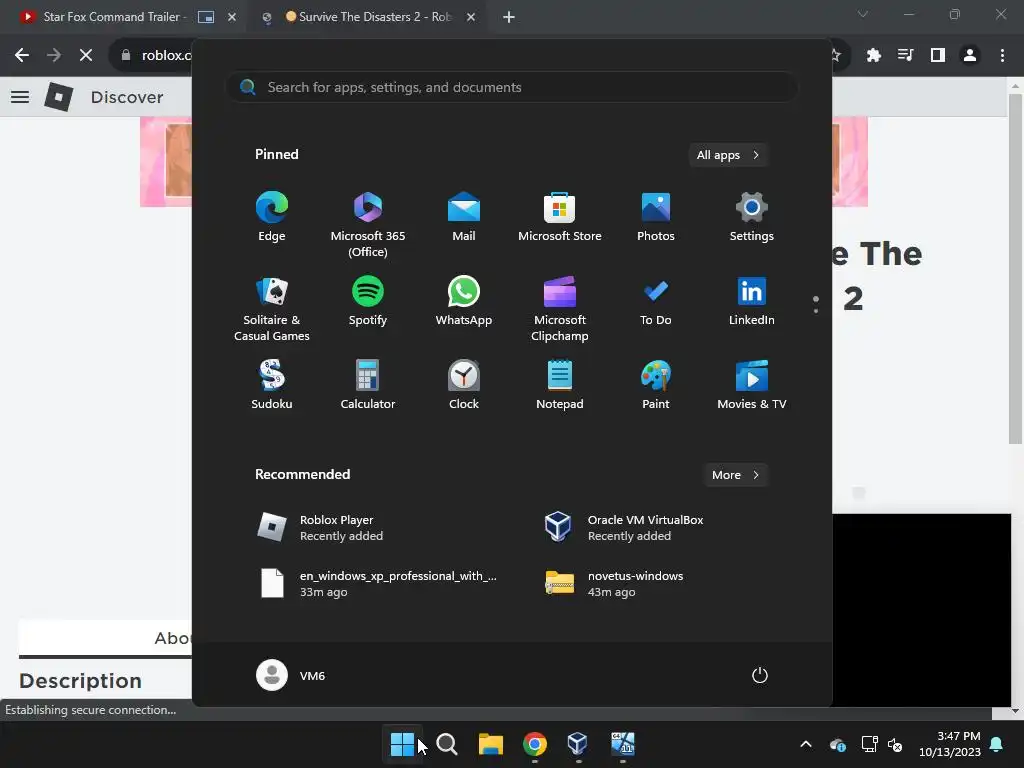Open File Explorer from the taskbar
This screenshot has height=768, width=1024.
pyautogui.click(x=490, y=744)
